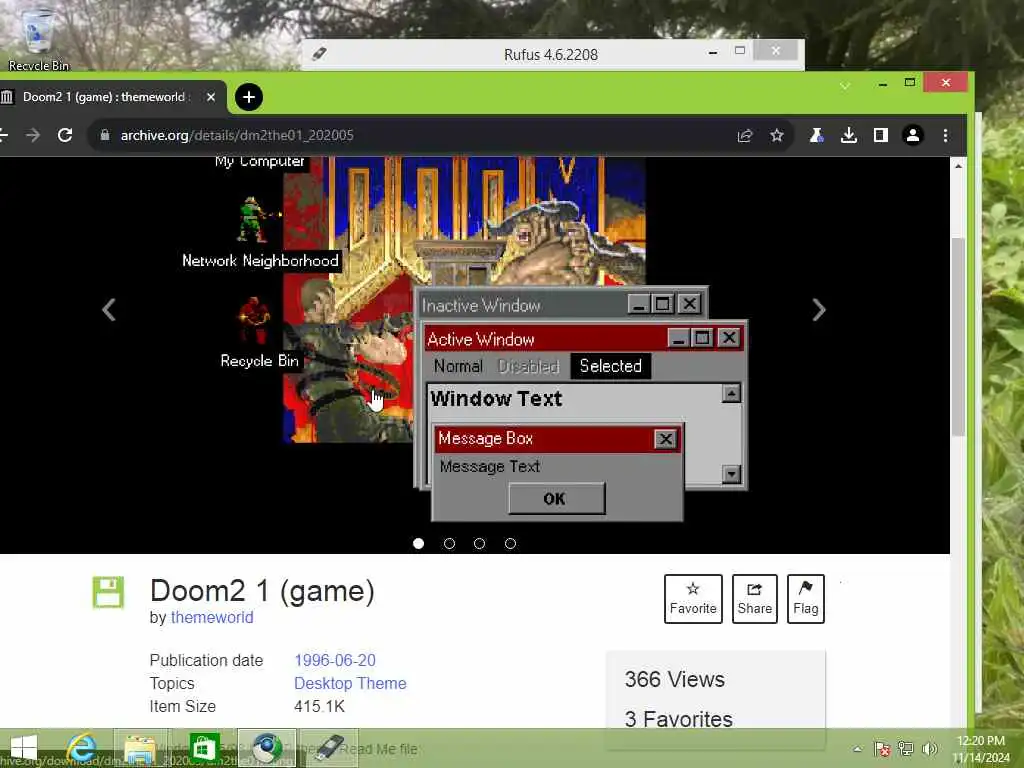Click the Rufus USB drive title icon
The image size is (1024, 768).
click(319, 54)
